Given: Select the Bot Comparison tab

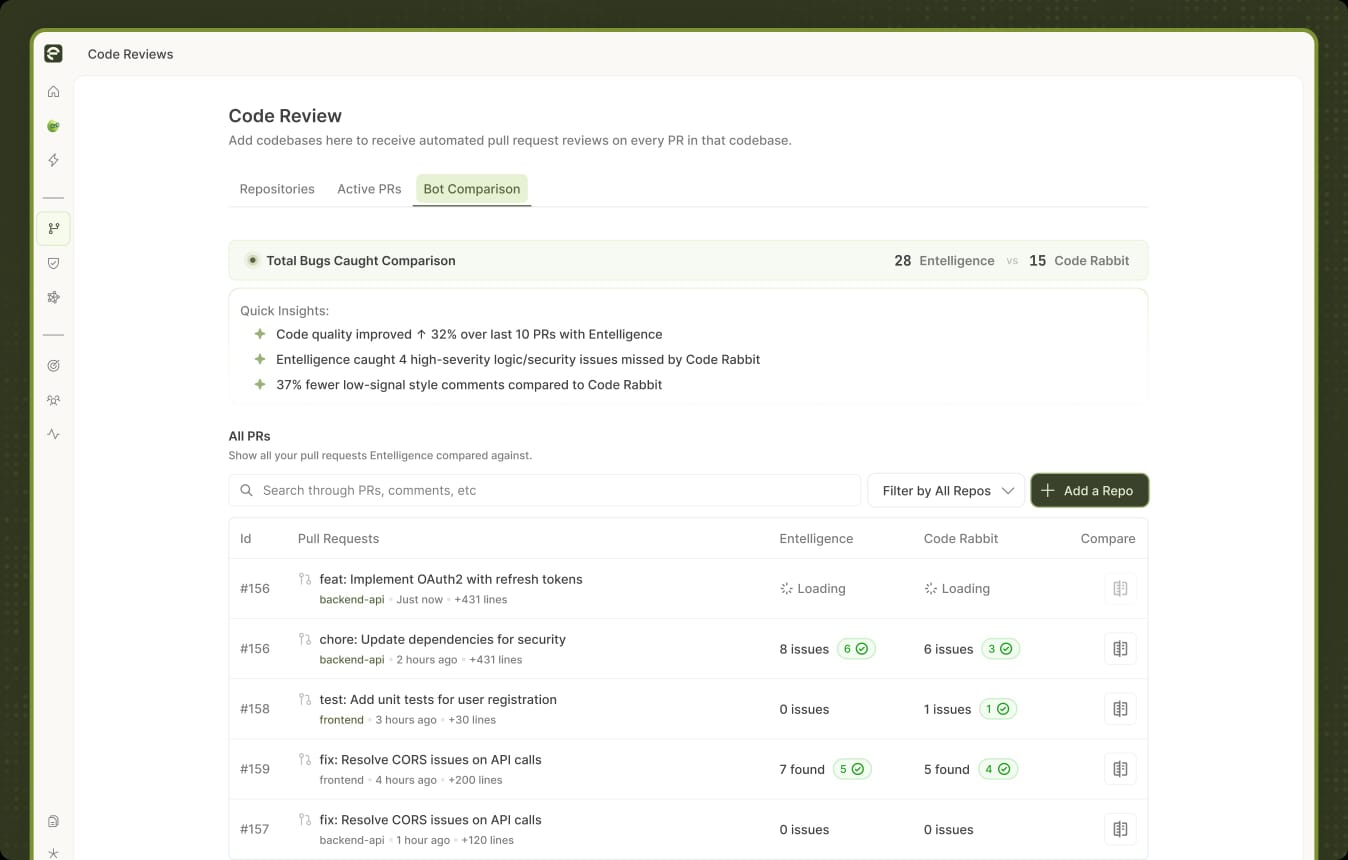Looking at the screenshot, I should (472, 189).
